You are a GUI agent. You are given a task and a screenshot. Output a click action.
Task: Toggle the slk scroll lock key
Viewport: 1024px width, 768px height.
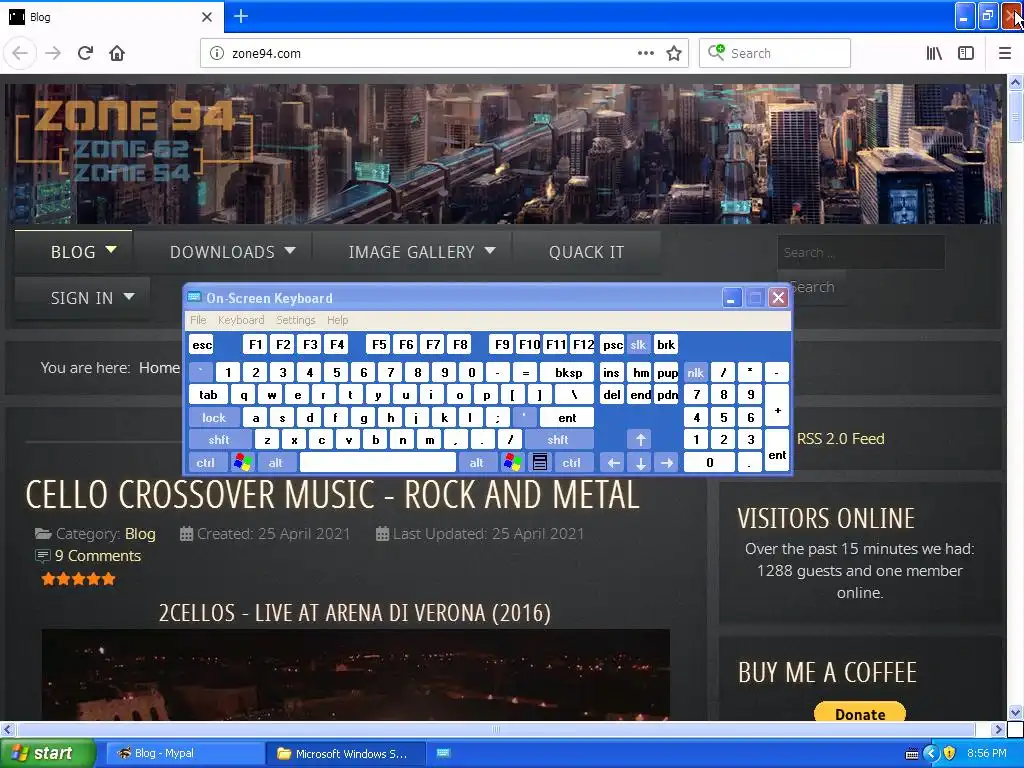tap(638, 344)
